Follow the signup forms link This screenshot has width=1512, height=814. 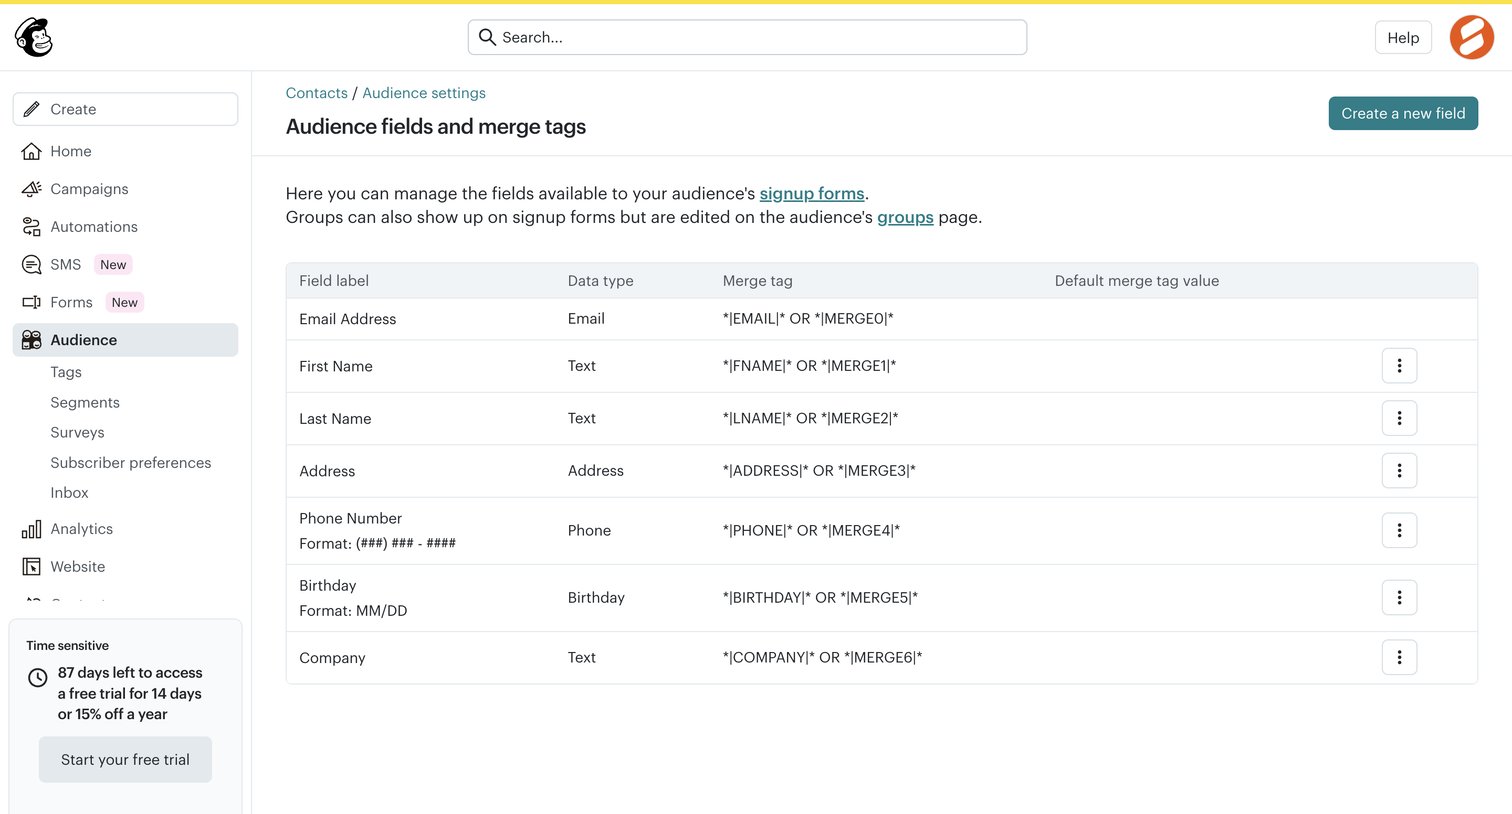[812, 194]
